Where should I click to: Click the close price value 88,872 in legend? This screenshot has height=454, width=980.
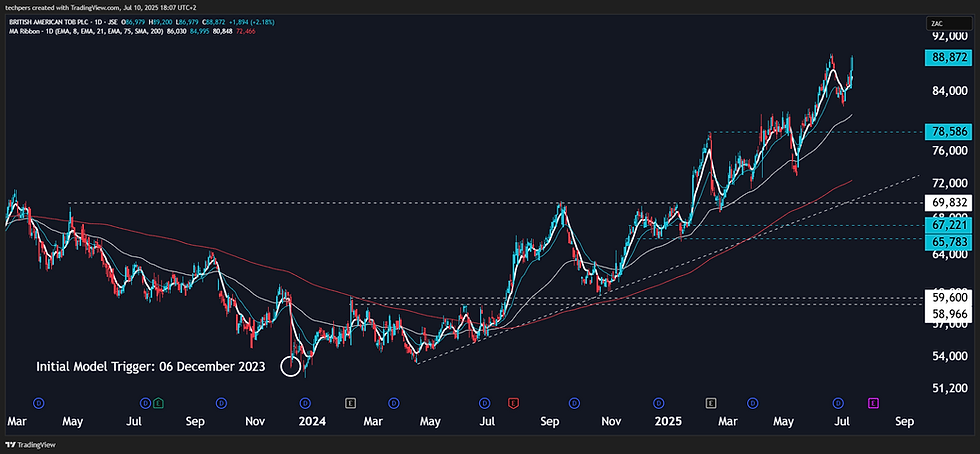click(x=216, y=23)
